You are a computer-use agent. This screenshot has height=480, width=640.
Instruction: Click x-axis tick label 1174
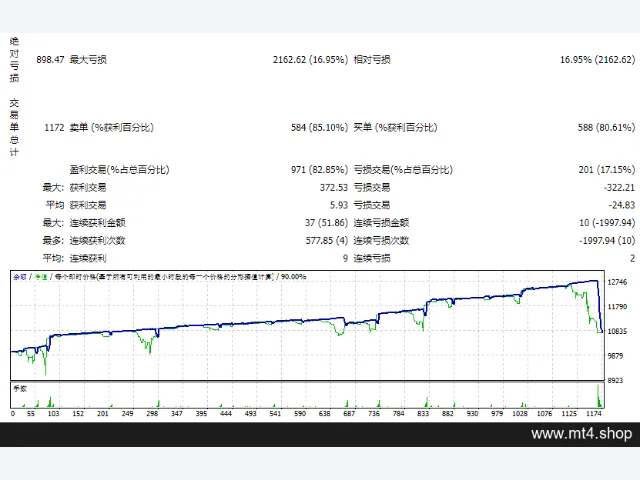pyautogui.click(x=594, y=414)
